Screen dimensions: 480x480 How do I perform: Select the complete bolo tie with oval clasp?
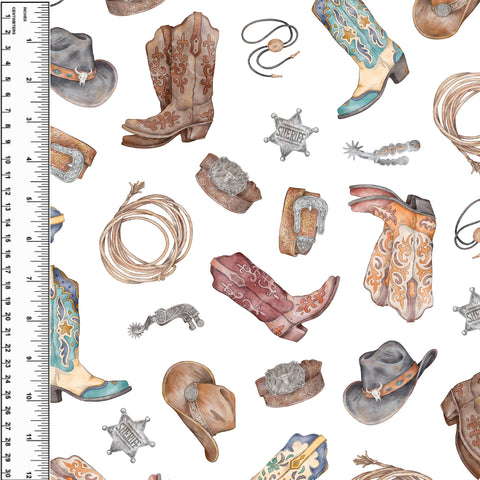coord(270,48)
